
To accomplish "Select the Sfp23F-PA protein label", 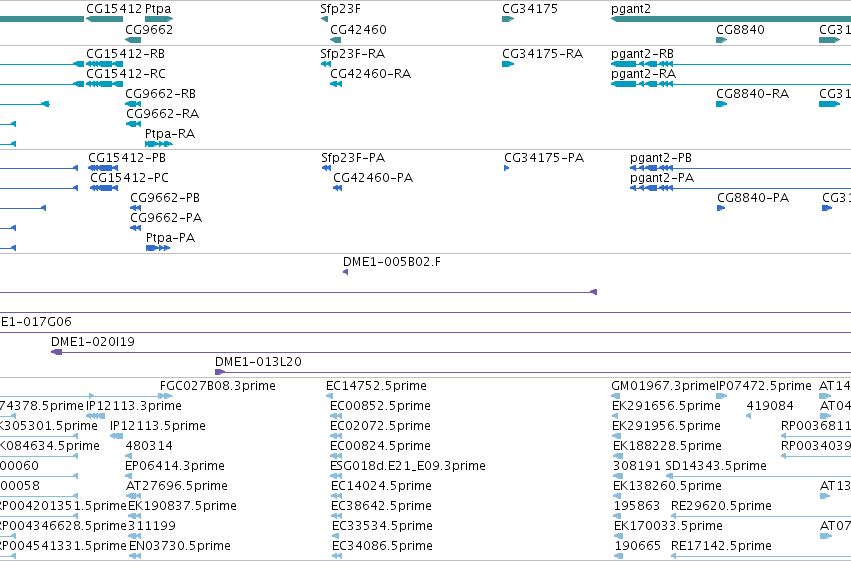I will 353,158.
